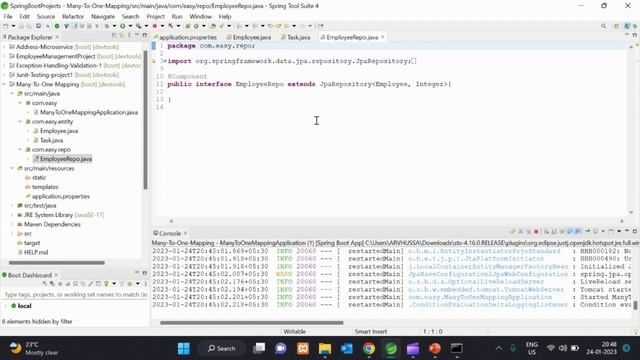Toggle Scroll Lock in Console toolbar
The height and width of the screenshot is (360, 640).
pyautogui.click(x=554, y=231)
